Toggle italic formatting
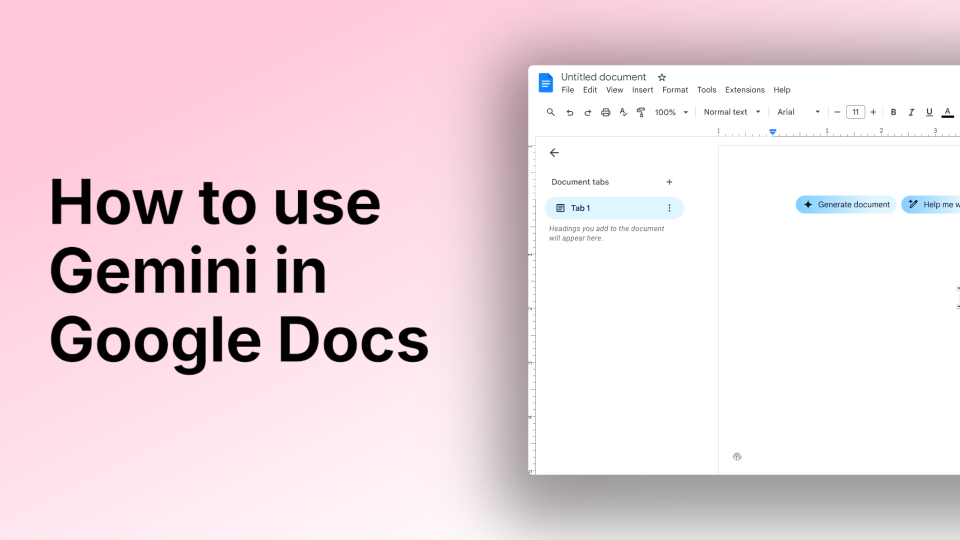The width and height of the screenshot is (960, 540). [911, 112]
